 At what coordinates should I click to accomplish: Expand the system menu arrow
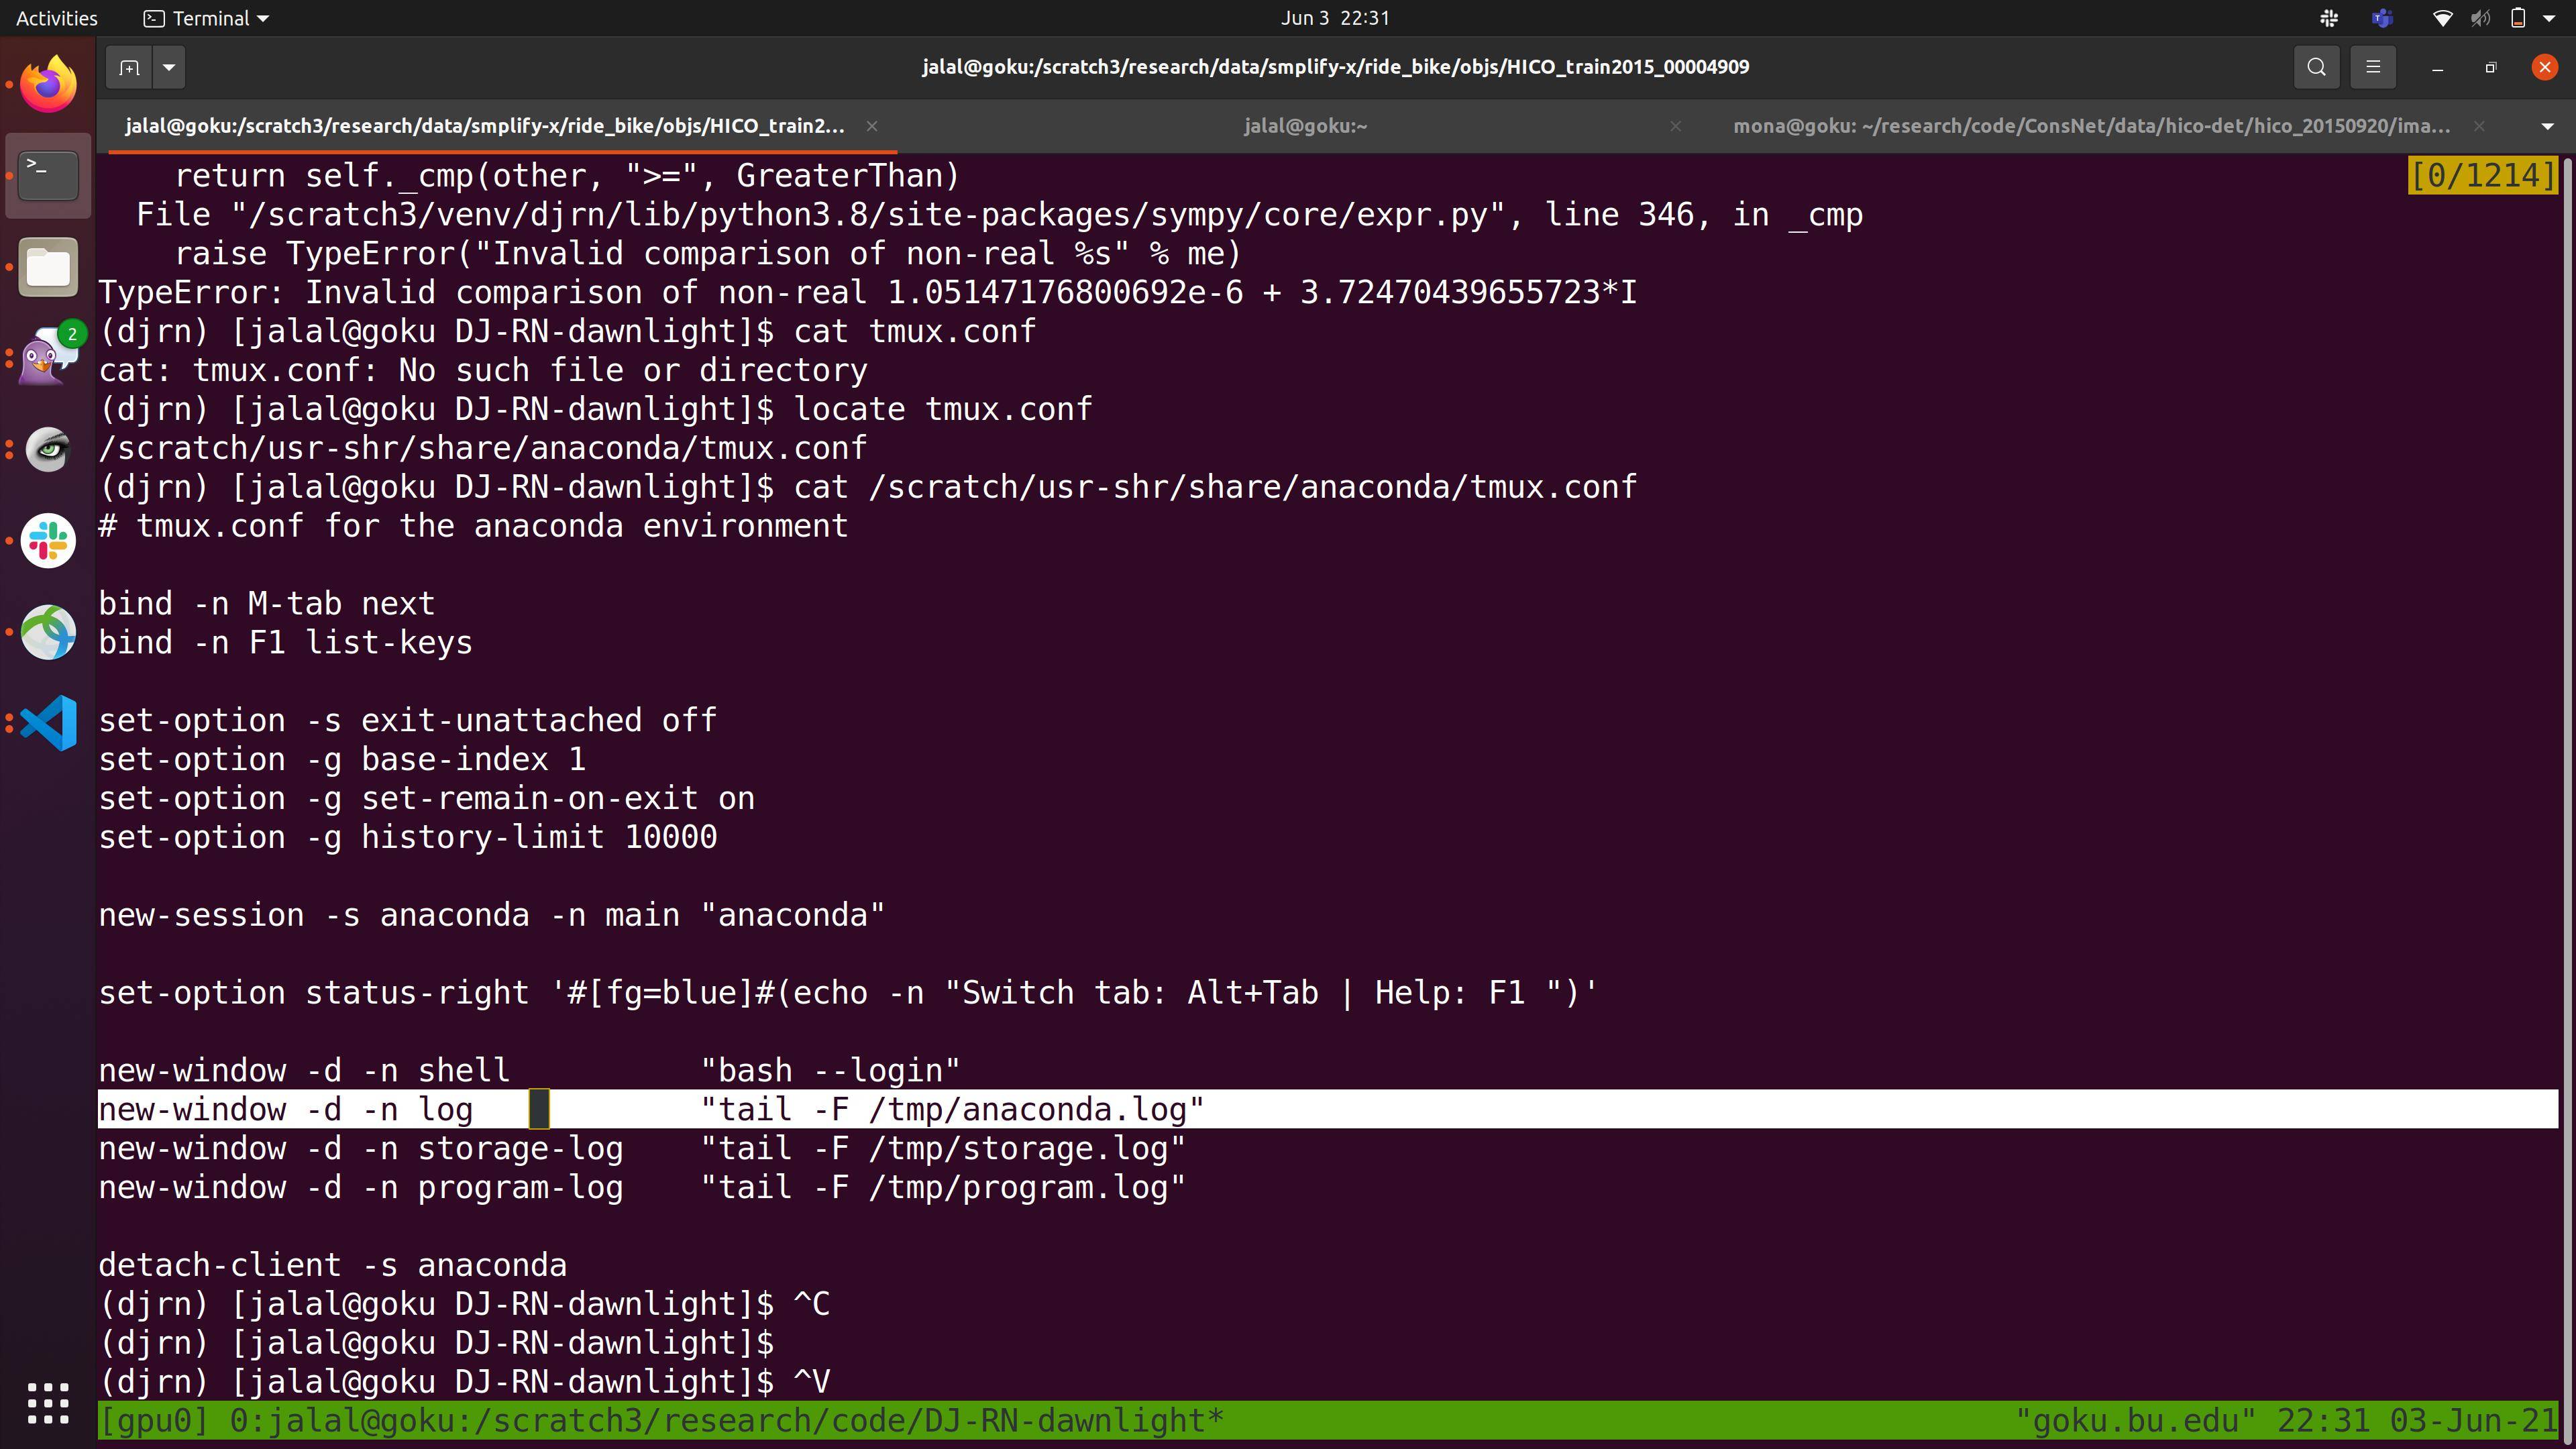2549,18
